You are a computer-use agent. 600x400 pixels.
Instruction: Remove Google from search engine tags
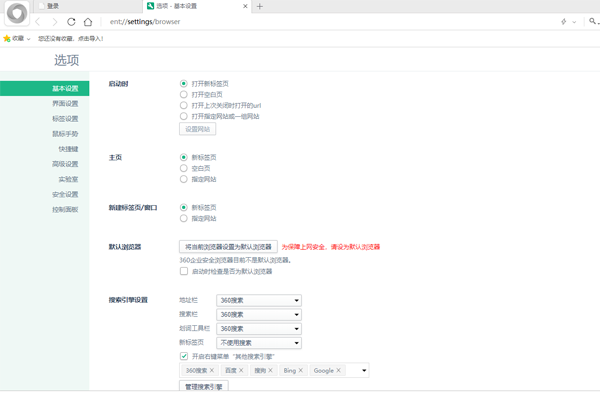(x=339, y=370)
